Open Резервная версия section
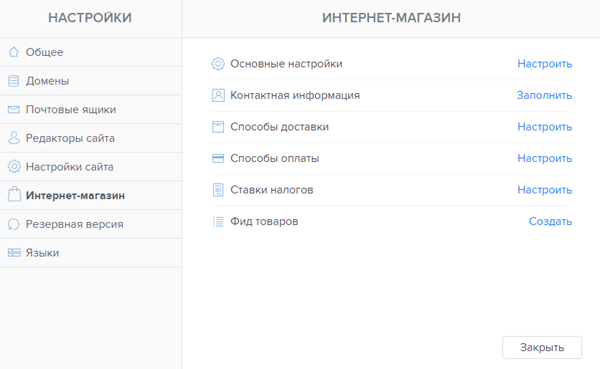The width and height of the screenshot is (600, 369). tap(91, 224)
